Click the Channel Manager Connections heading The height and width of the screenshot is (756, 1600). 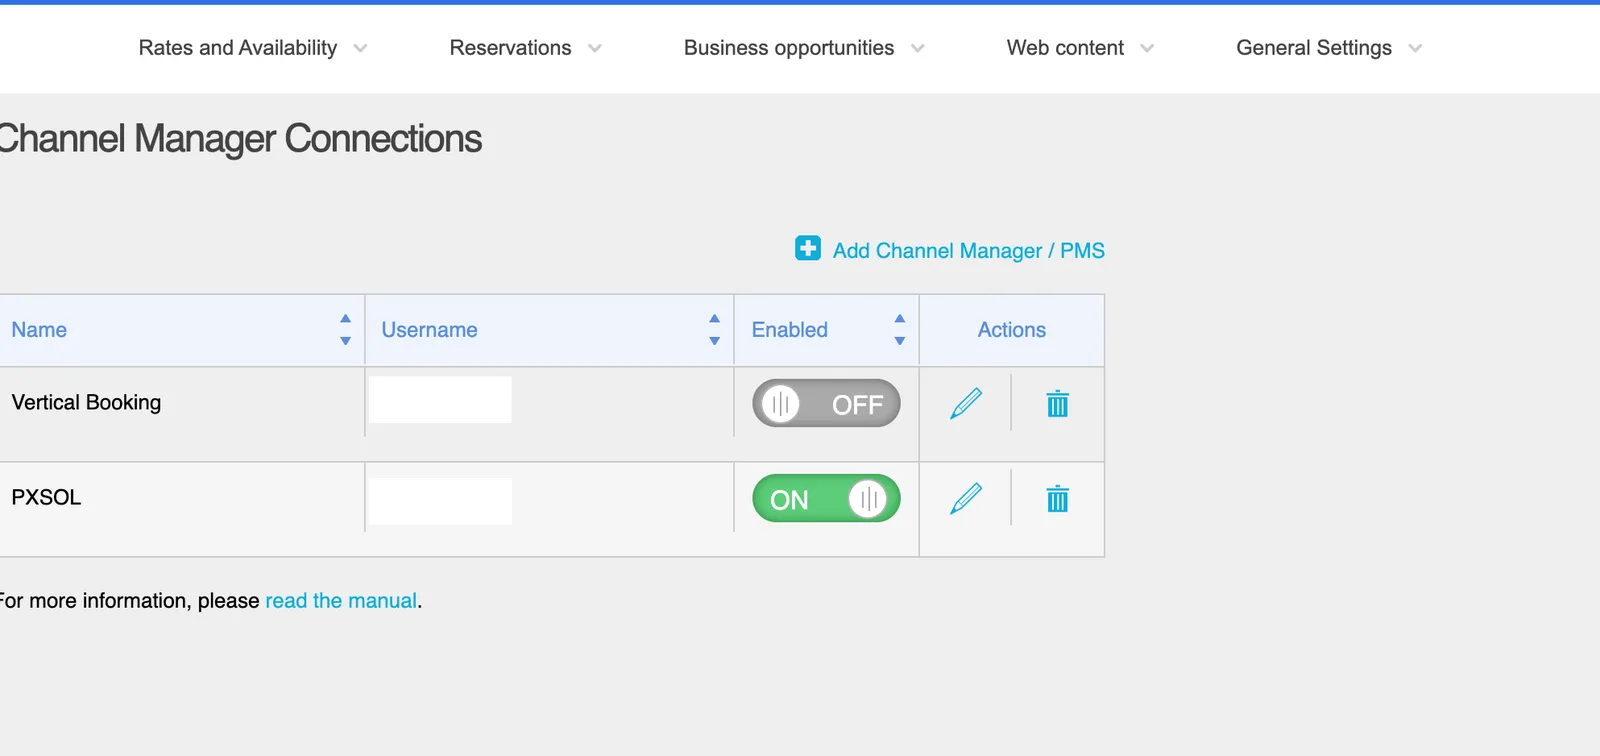pos(240,139)
